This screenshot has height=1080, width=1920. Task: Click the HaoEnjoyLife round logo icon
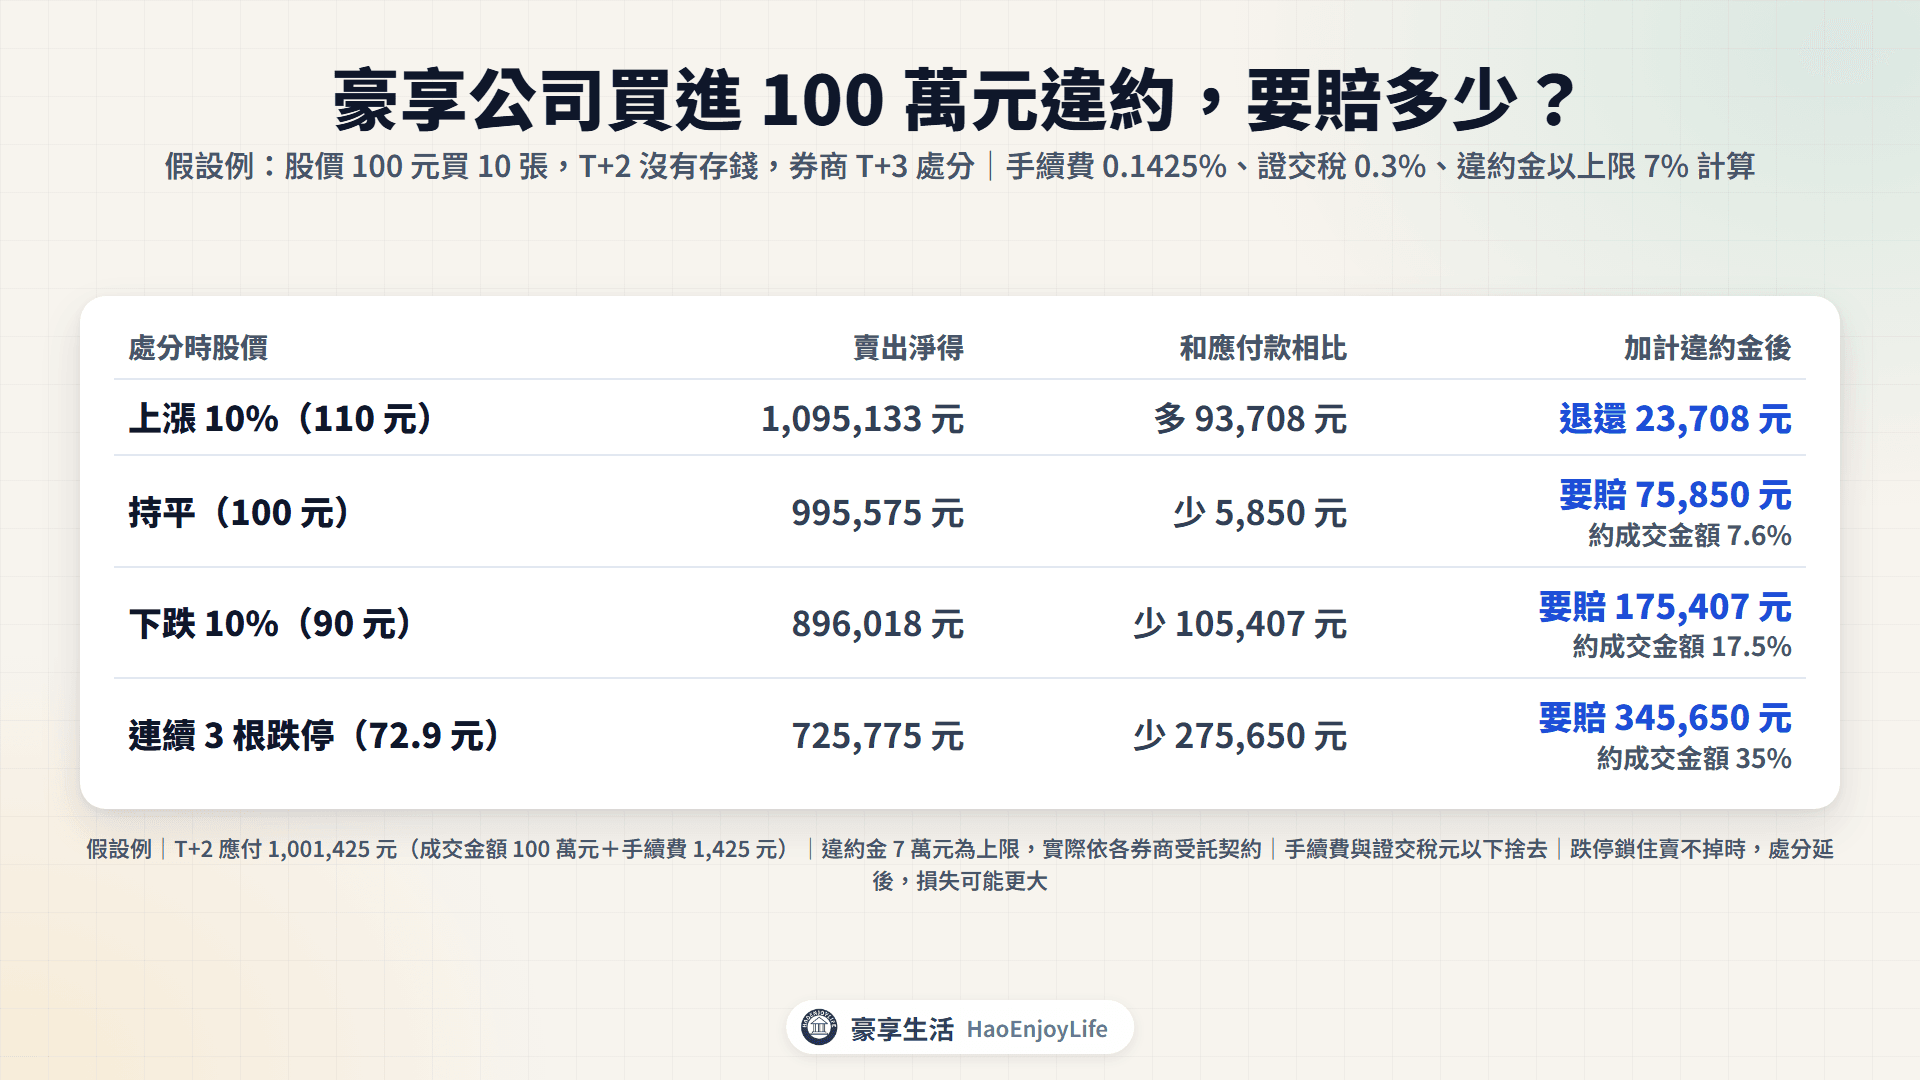[819, 1027]
